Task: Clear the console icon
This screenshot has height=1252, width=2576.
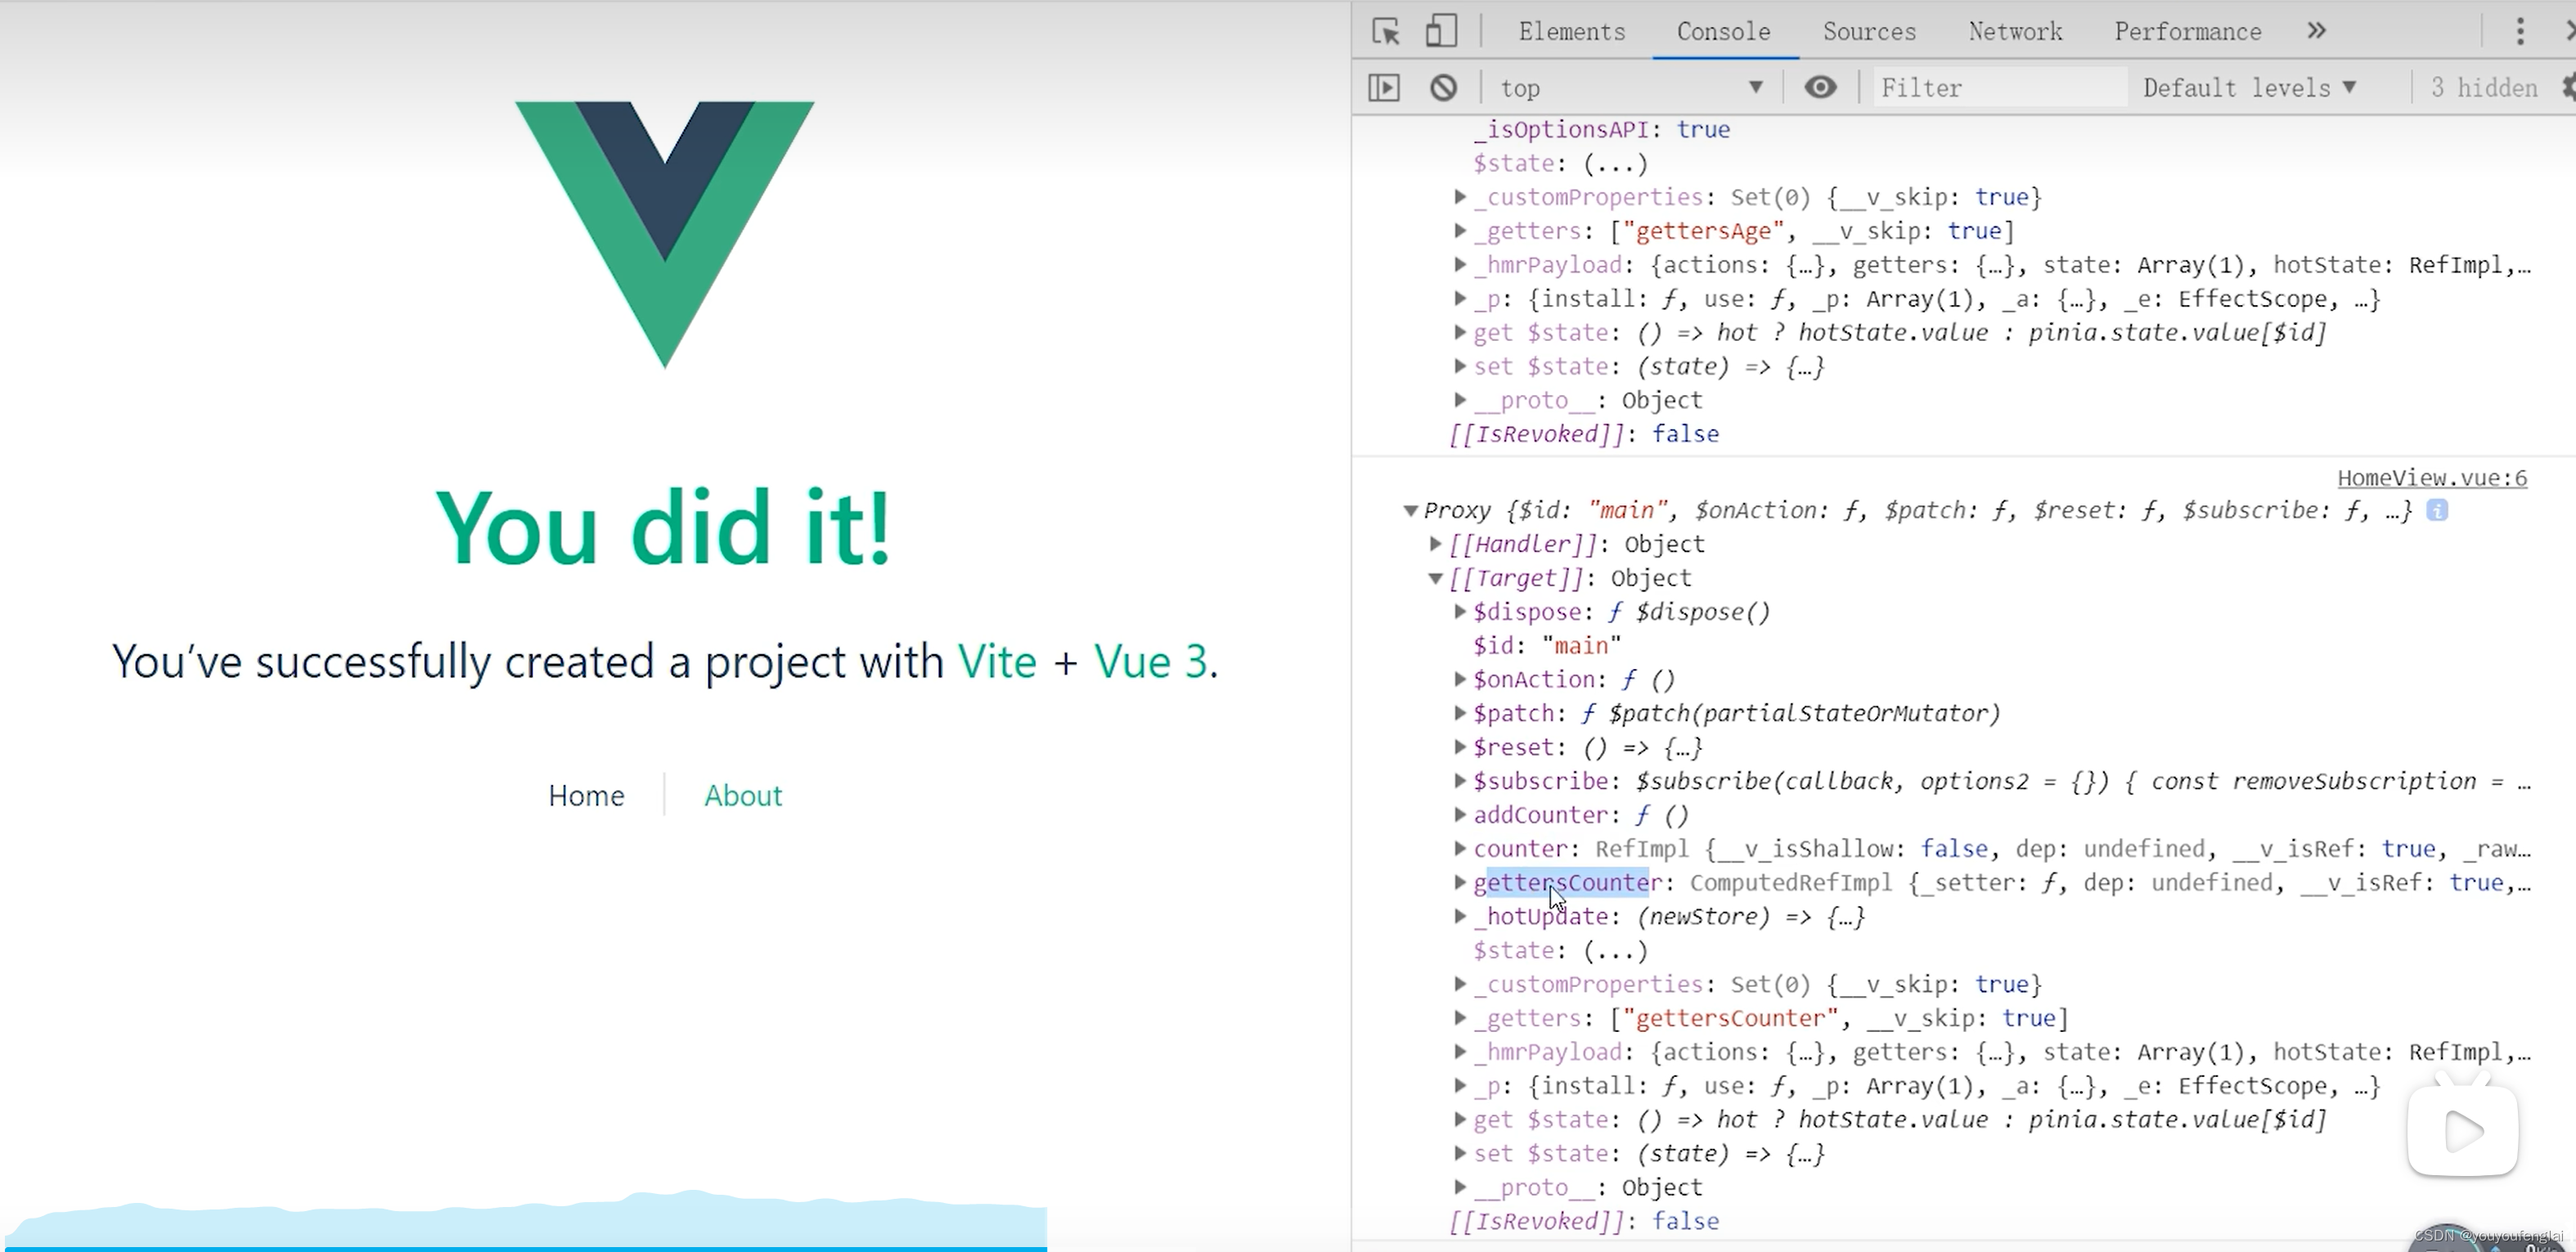Action: (1443, 88)
